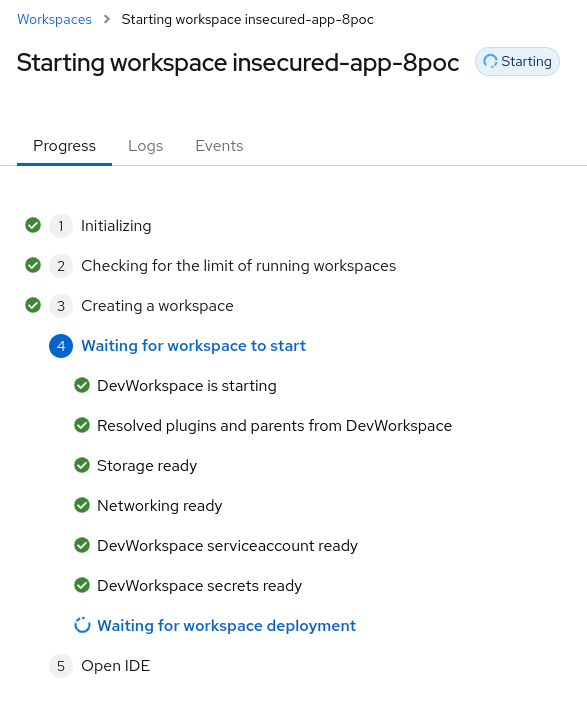
Task: Select 'Resolved plugins and parents from DevWorkspace'
Action: (275, 426)
